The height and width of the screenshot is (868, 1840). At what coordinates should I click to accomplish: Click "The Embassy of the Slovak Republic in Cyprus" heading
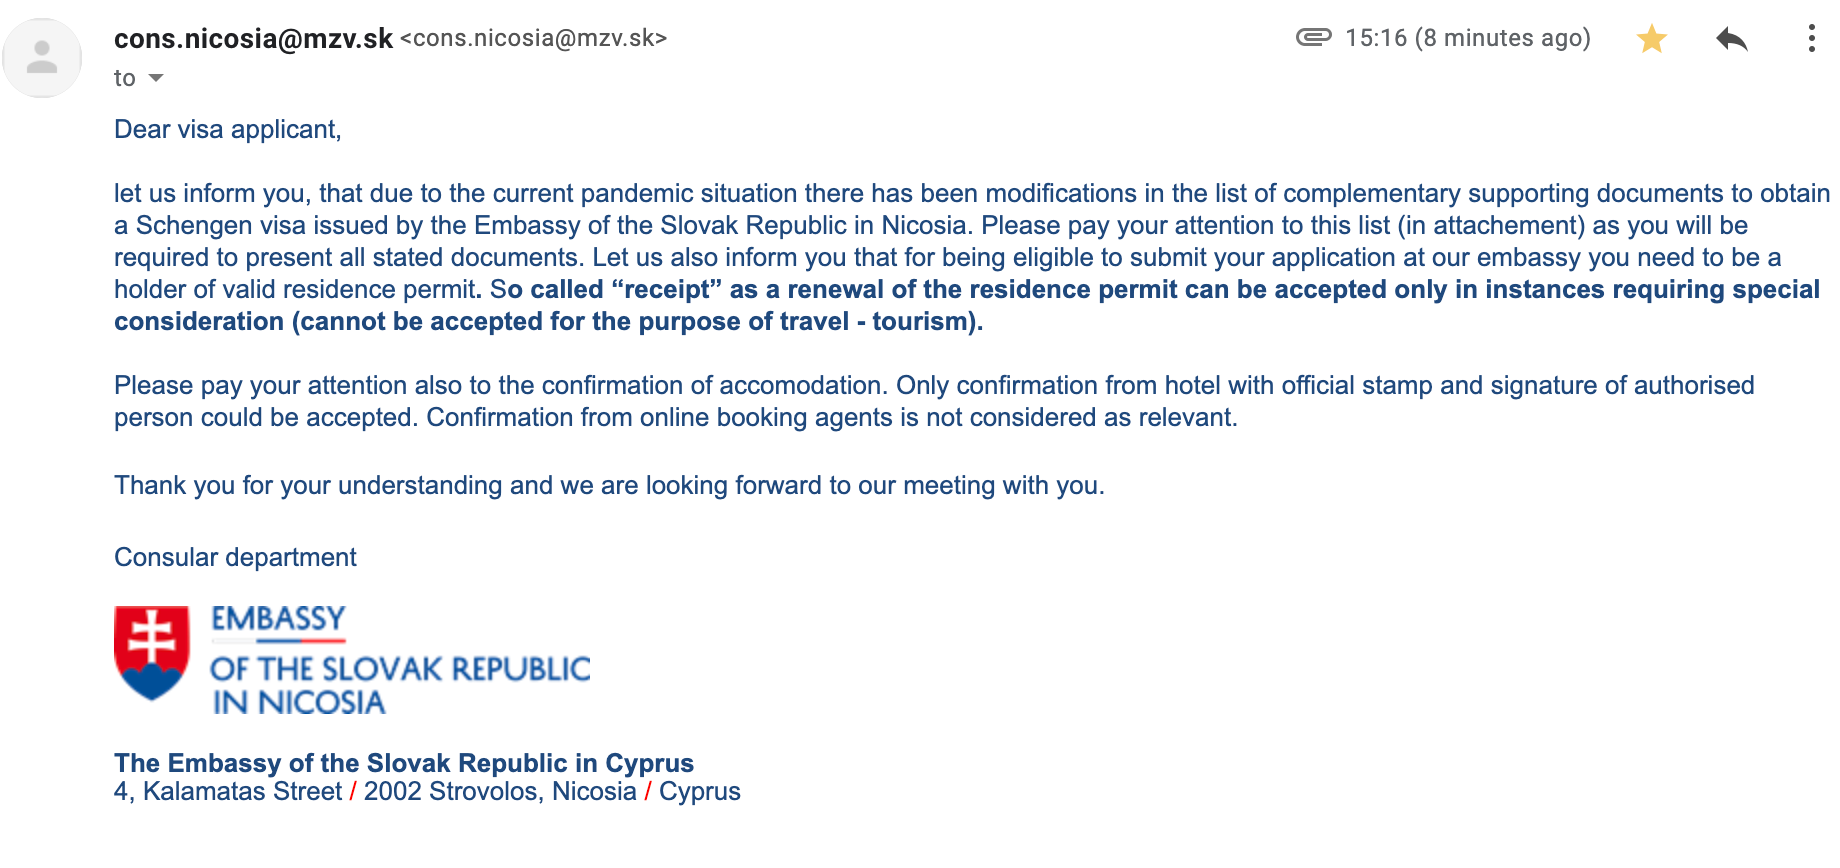(404, 763)
